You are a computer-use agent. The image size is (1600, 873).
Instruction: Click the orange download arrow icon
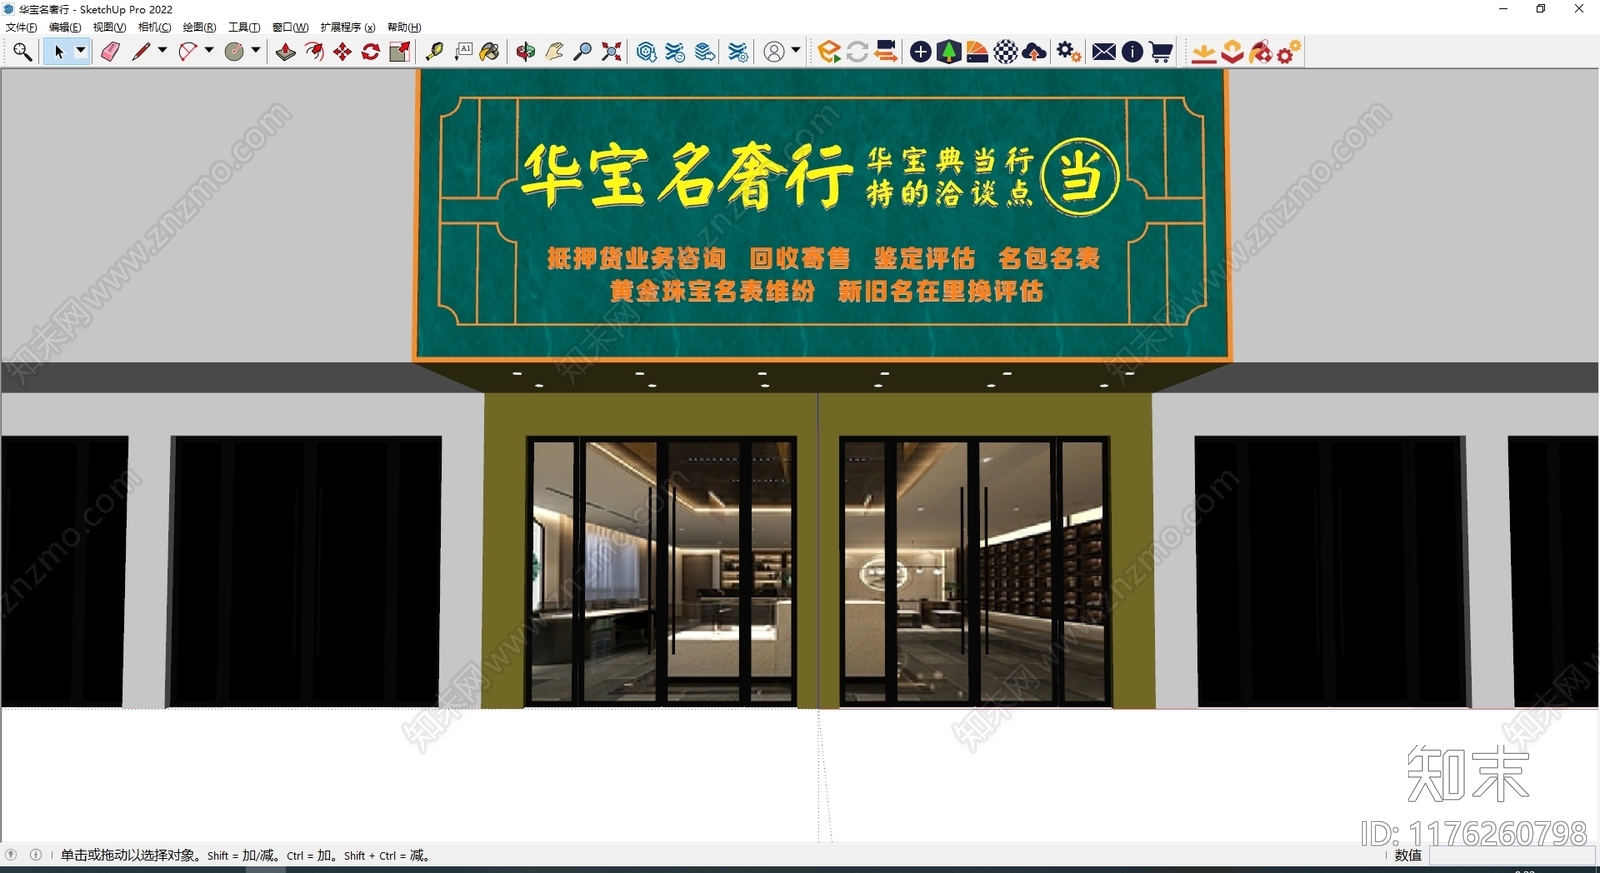(x=1204, y=52)
